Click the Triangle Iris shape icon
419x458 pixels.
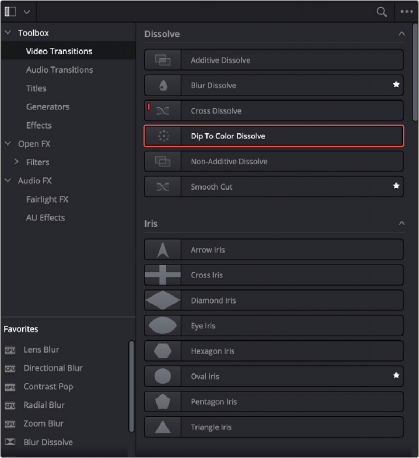pos(163,427)
